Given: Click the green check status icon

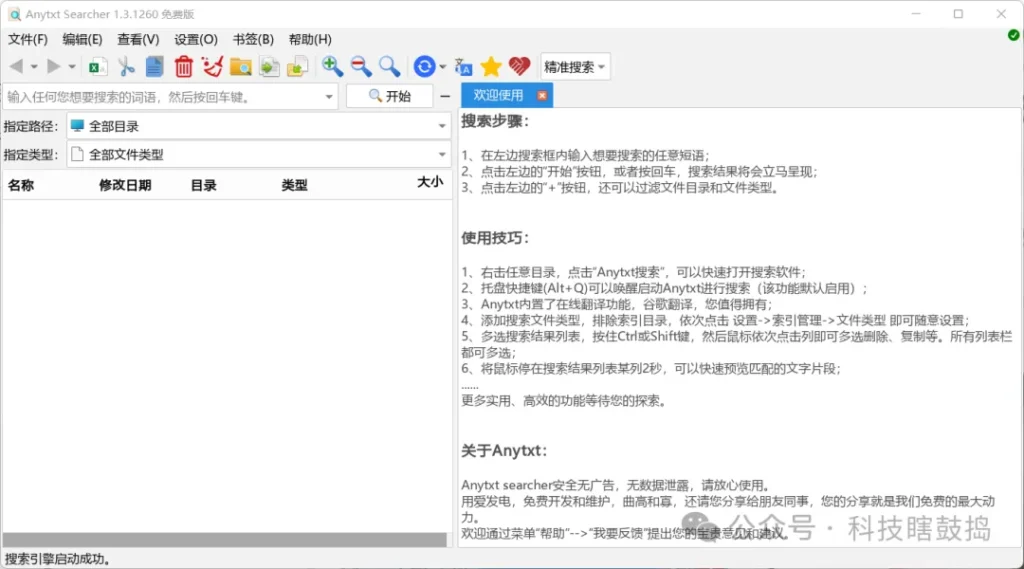Looking at the screenshot, I should [1013, 35].
